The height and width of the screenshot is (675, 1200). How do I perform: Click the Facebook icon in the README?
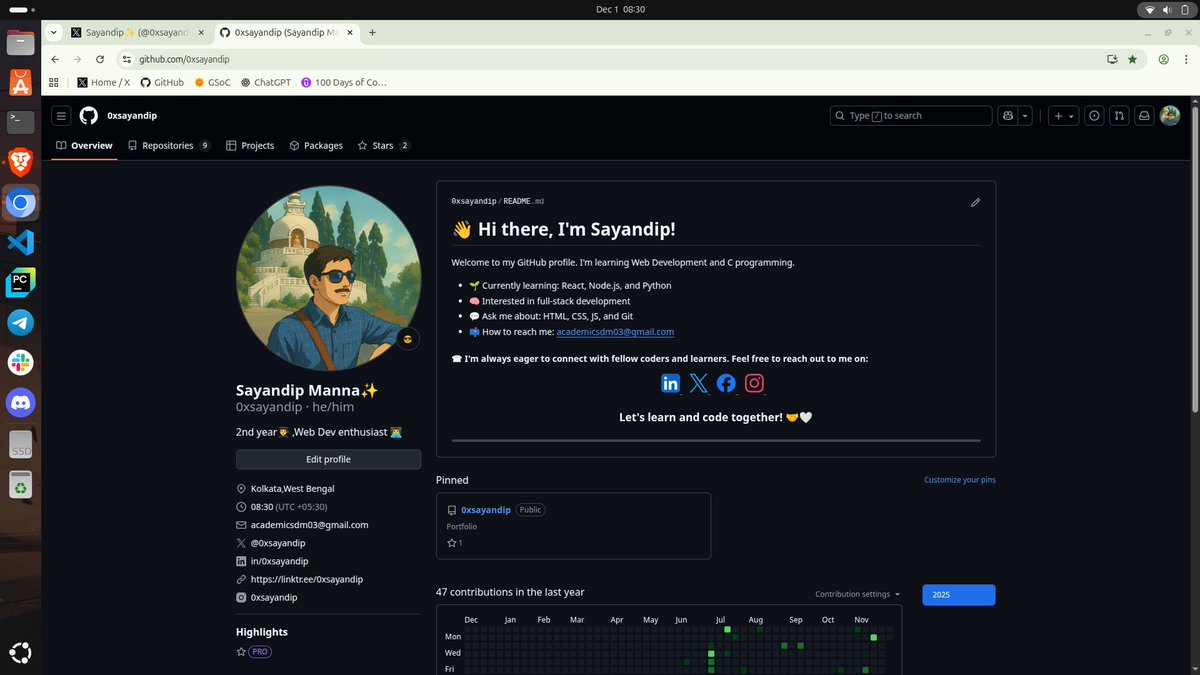click(x=726, y=382)
